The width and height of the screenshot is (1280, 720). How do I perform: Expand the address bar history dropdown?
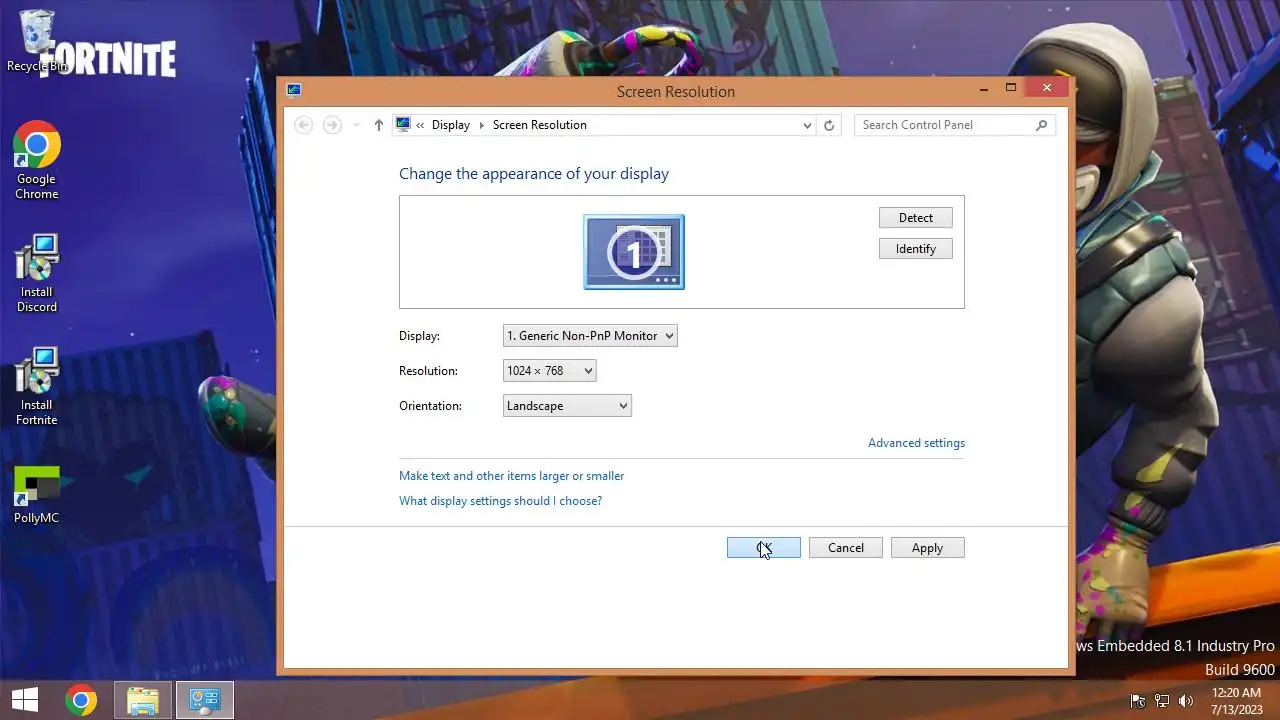click(807, 125)
